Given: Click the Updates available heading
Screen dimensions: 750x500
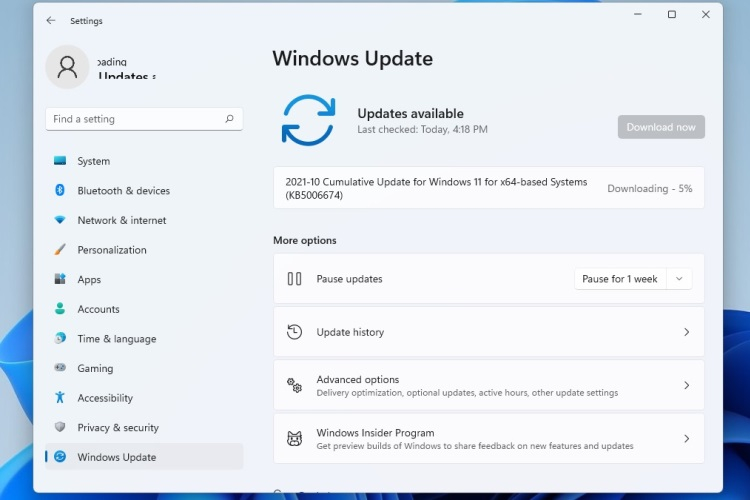Looking at the screenshot, I should tap(410, 113).
